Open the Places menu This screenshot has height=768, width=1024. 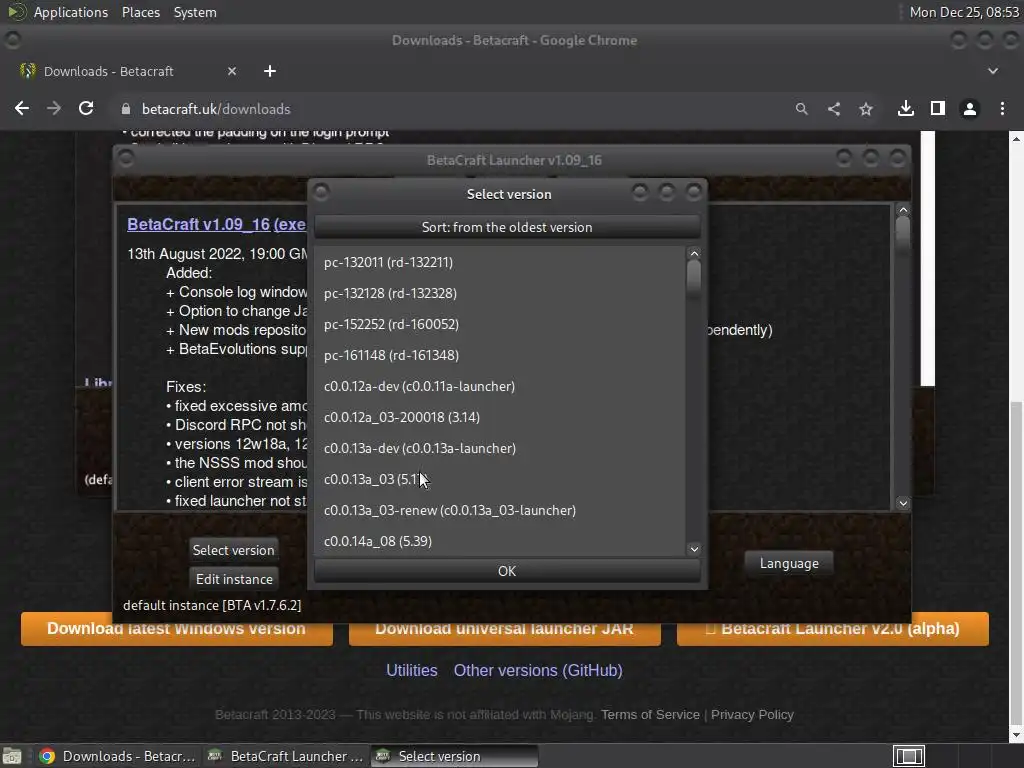point(141,12)
